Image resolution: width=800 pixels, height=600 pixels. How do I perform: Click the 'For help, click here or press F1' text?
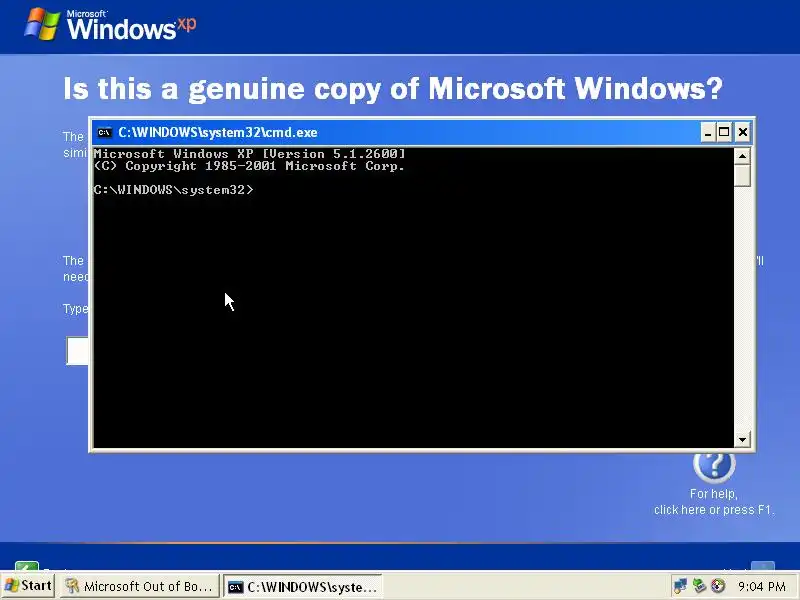pyautogui.click(x=714, y=502)
